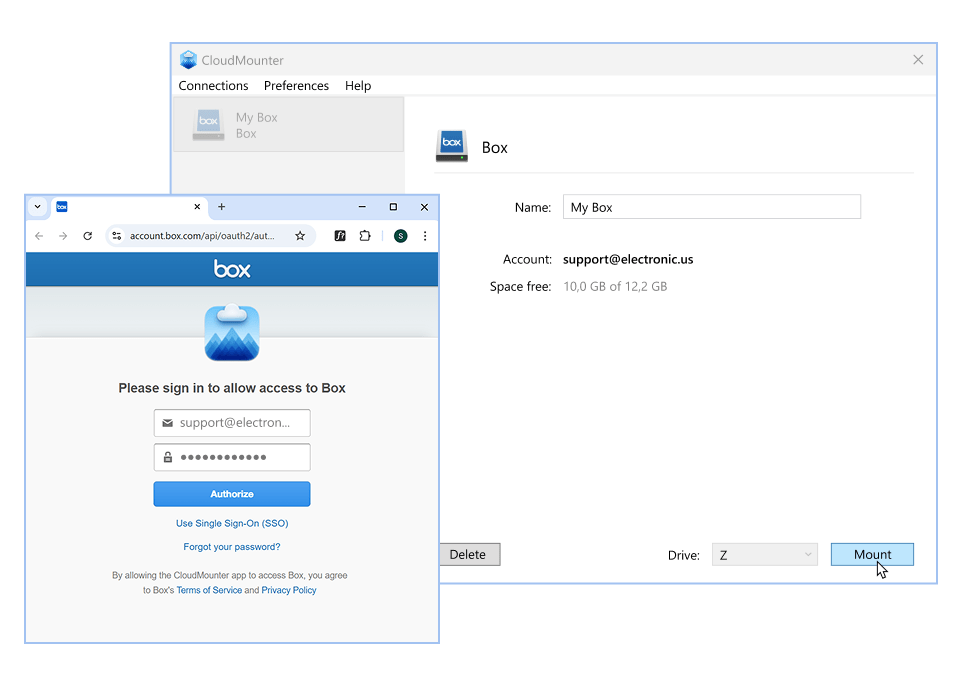This screenshot has height=688, width=960.
Task: Bookmark this page with the star icon
Action: pyautogui.click(x=299, y=236)
